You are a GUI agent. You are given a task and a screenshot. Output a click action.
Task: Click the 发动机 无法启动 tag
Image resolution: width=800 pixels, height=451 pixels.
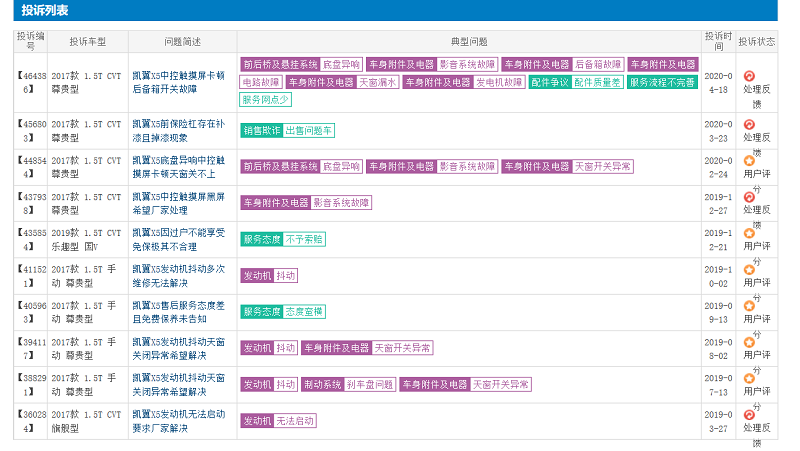click(x=278, y=421)
